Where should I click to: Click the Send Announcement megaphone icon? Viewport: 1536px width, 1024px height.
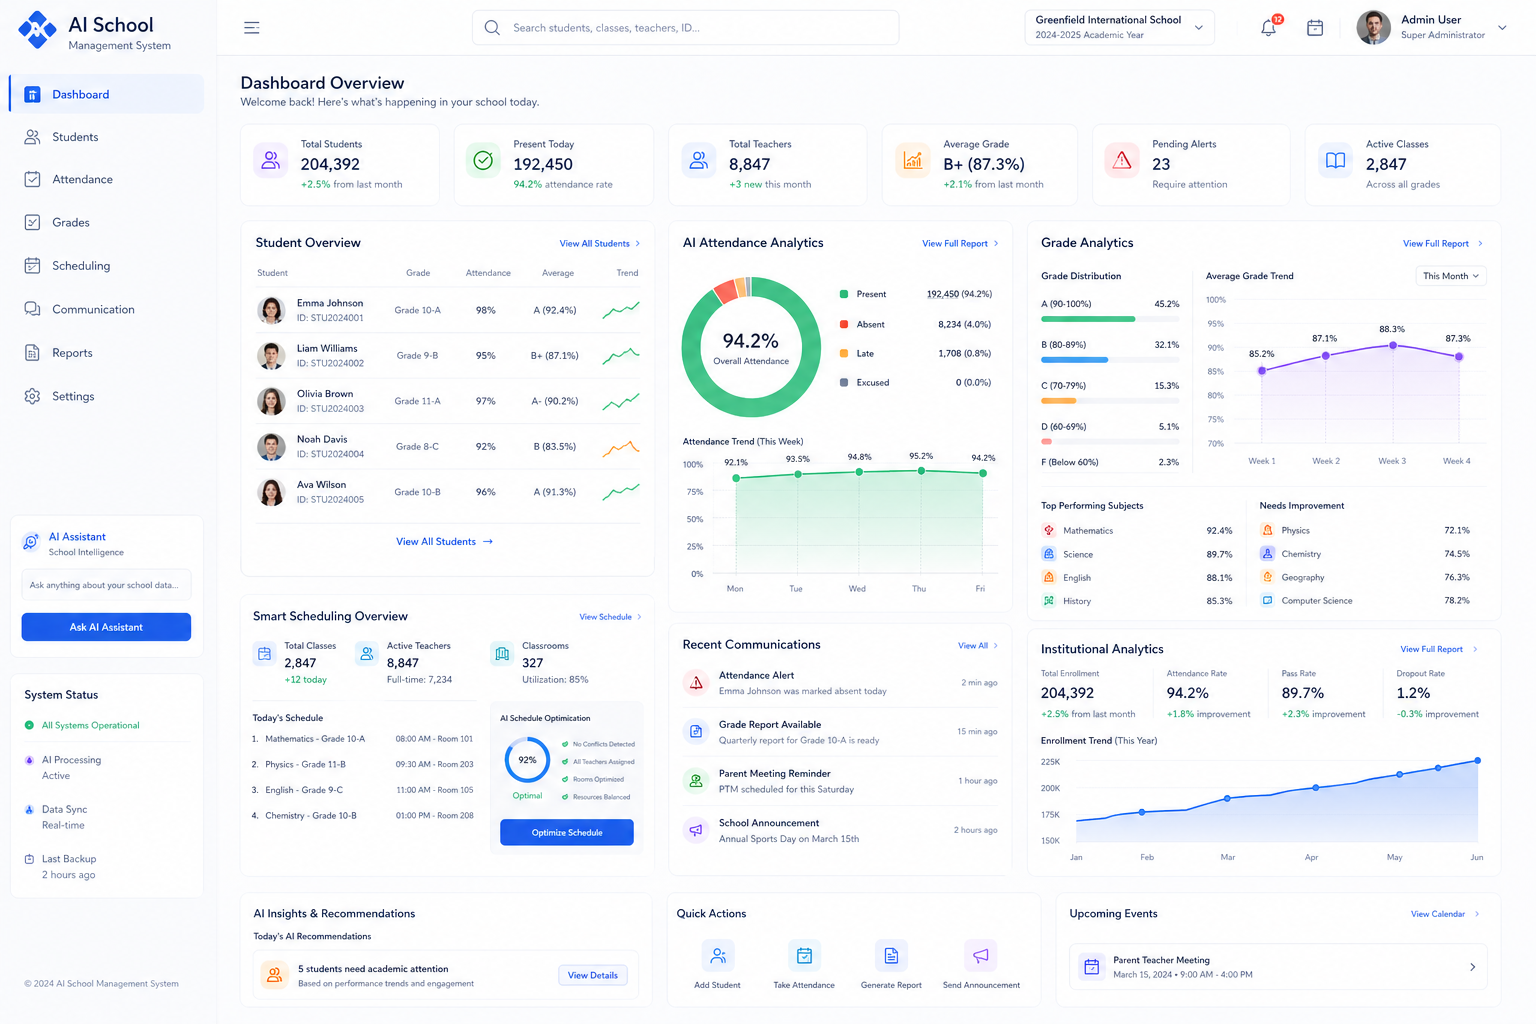click(981, 956)
